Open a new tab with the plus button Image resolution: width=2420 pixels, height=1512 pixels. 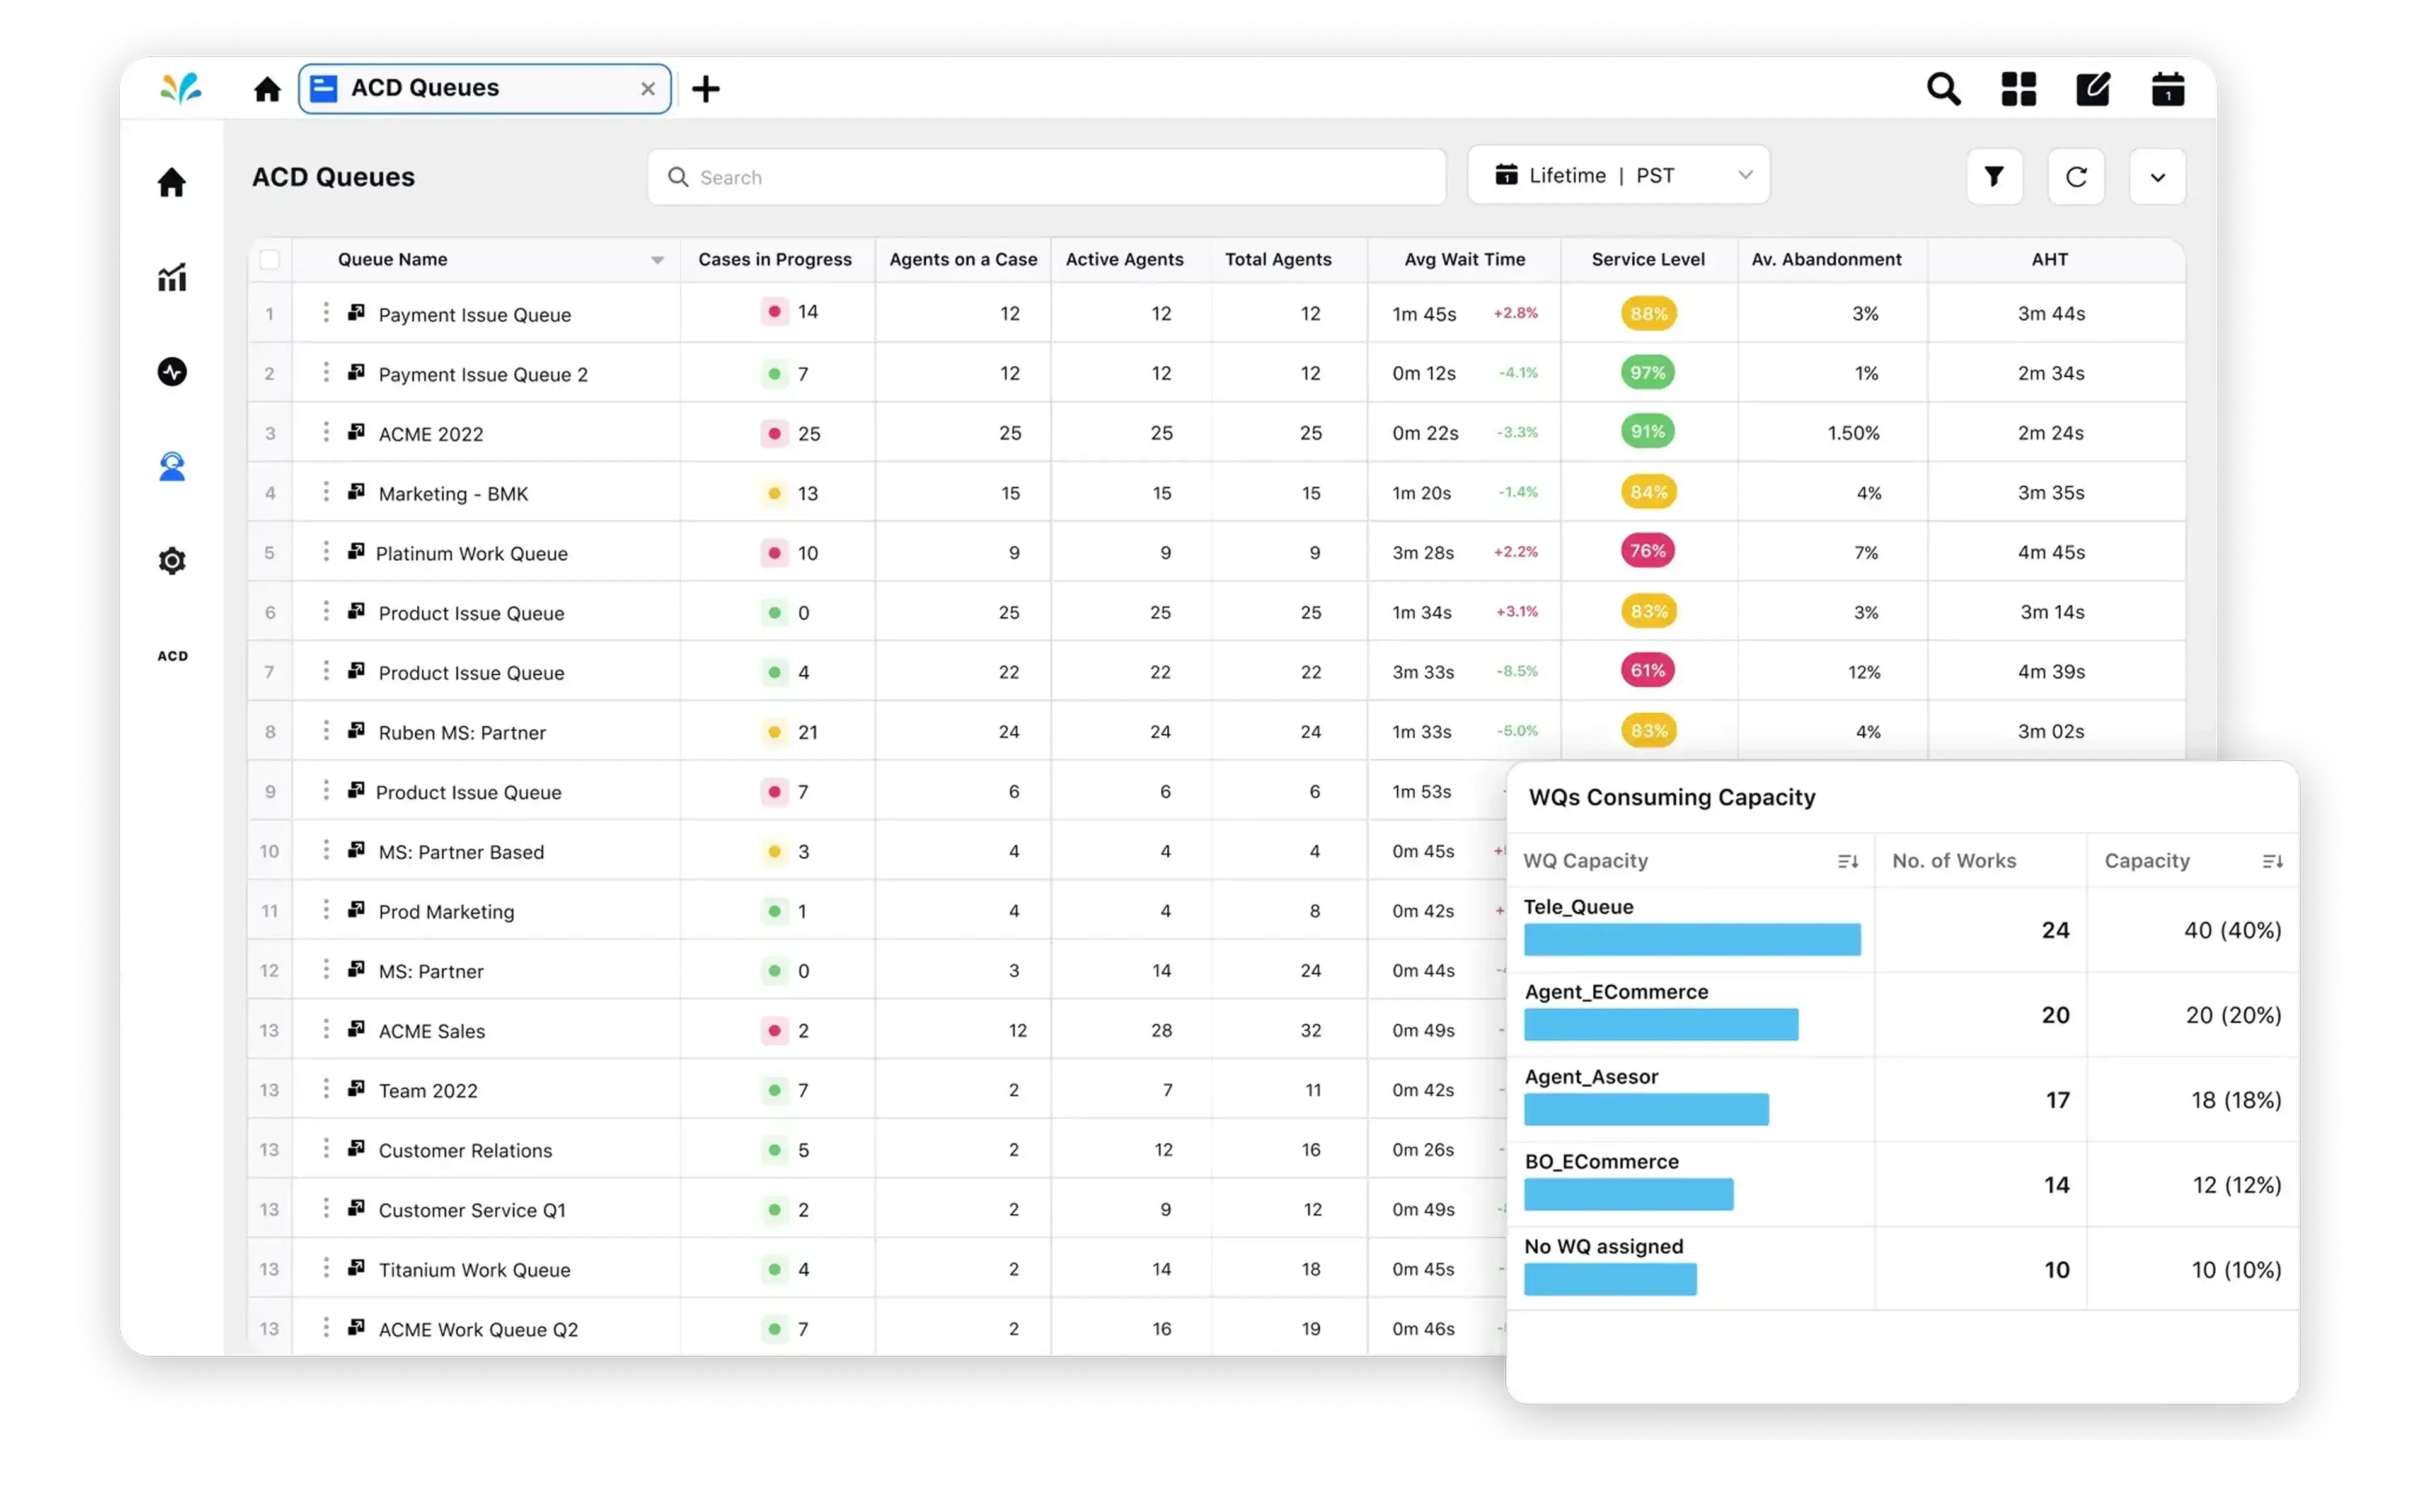click(x=706, y=88)
